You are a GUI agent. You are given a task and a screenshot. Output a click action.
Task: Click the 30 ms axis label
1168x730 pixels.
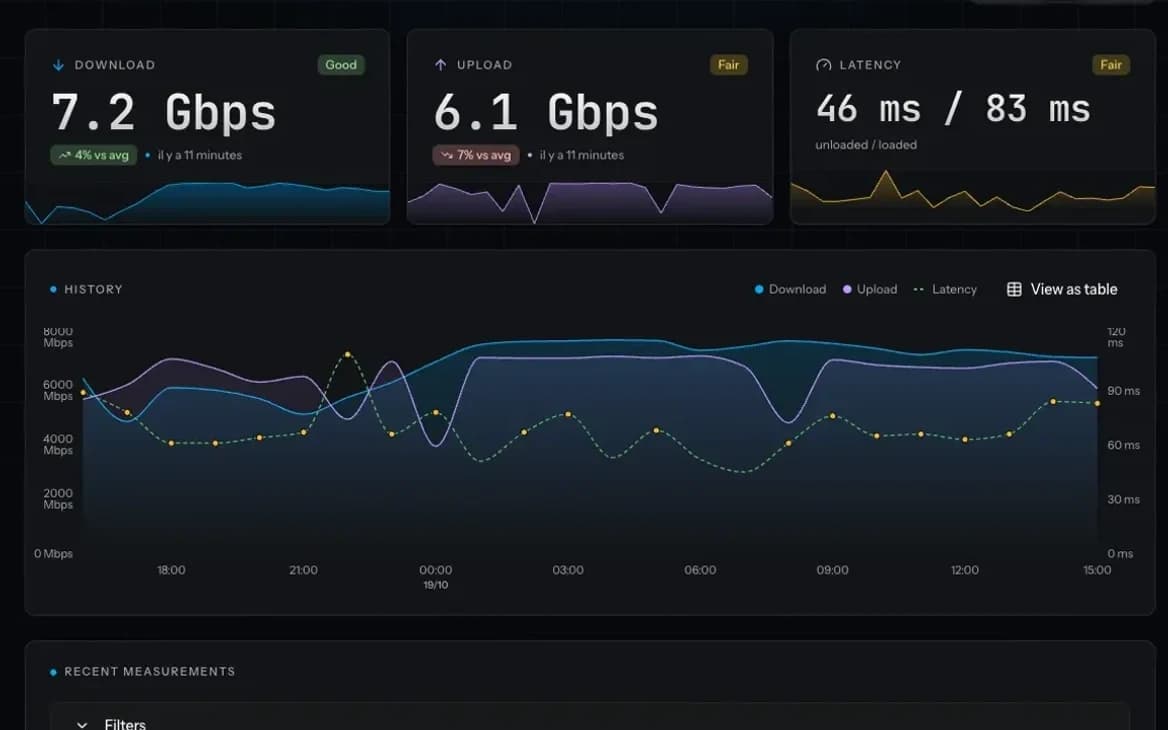pyautogui.click(x=1123, y=499)
